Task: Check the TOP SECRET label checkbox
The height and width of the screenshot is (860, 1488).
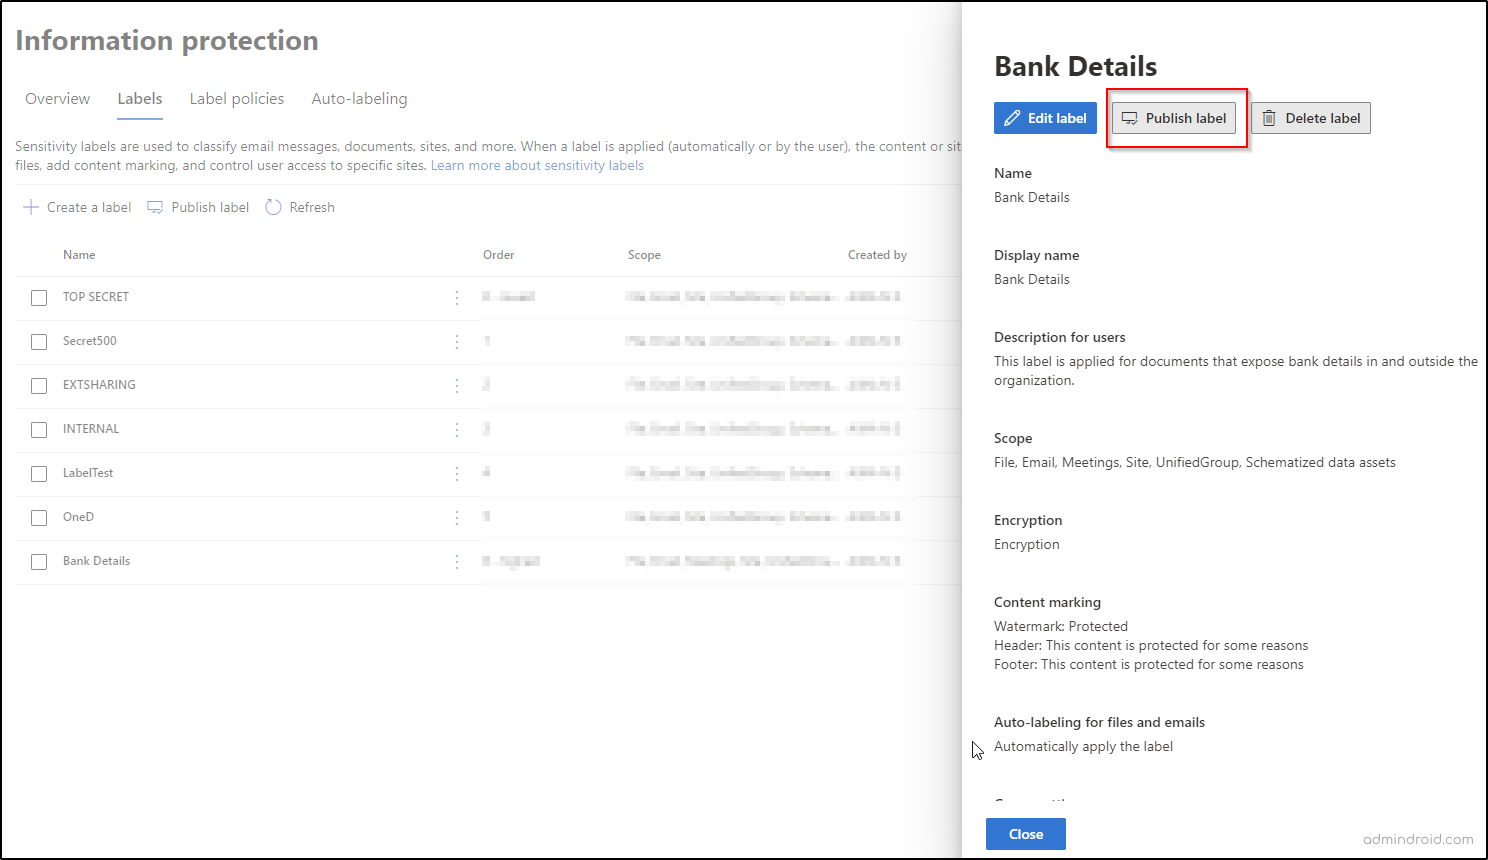Action: [x=38, y=297]
